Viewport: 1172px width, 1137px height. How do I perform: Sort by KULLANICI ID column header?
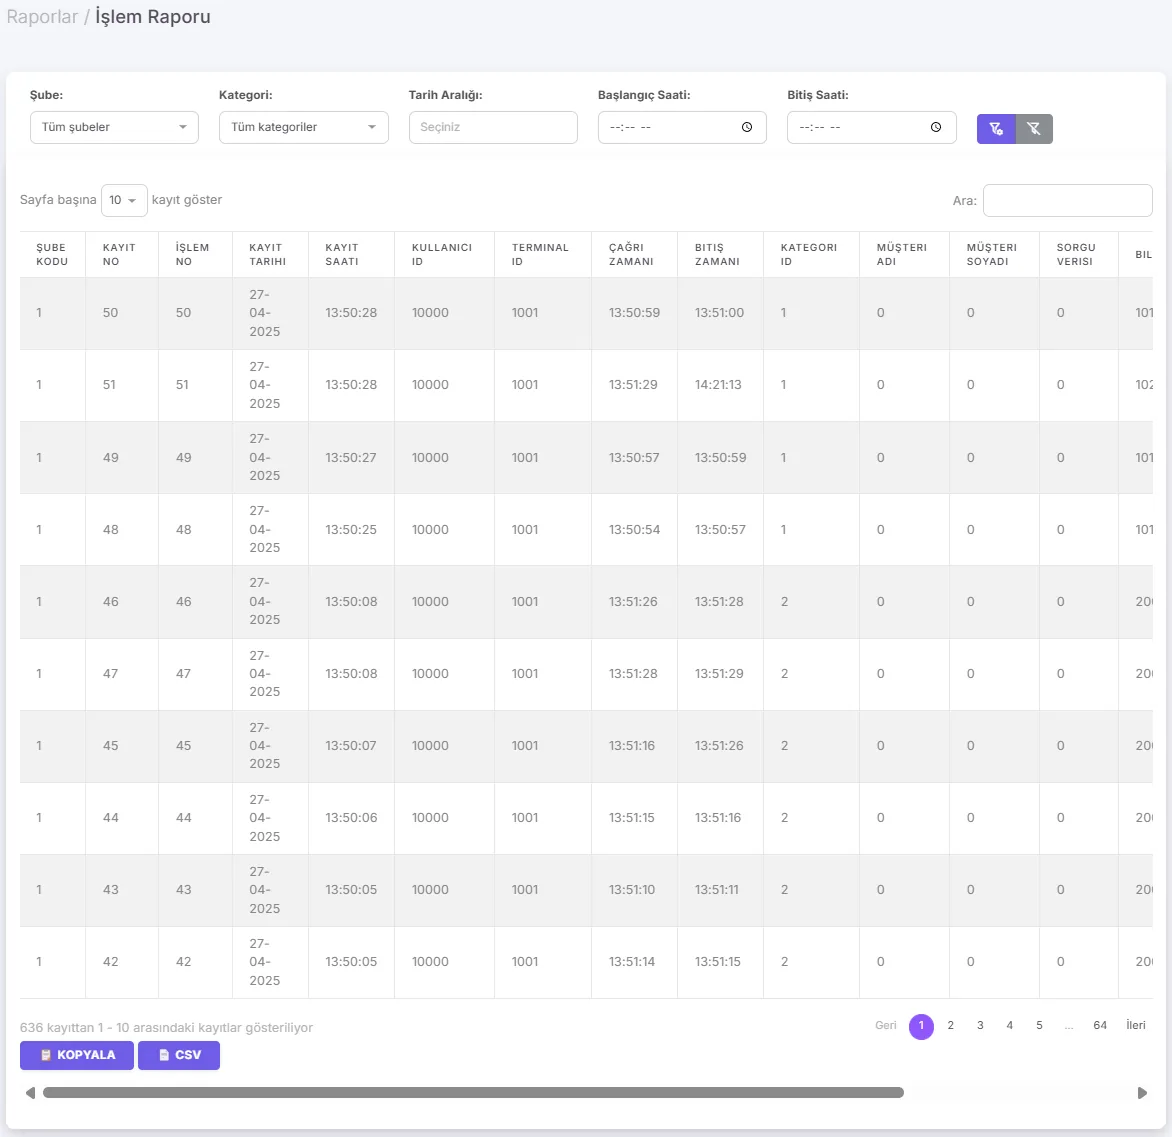pos(444,254)
